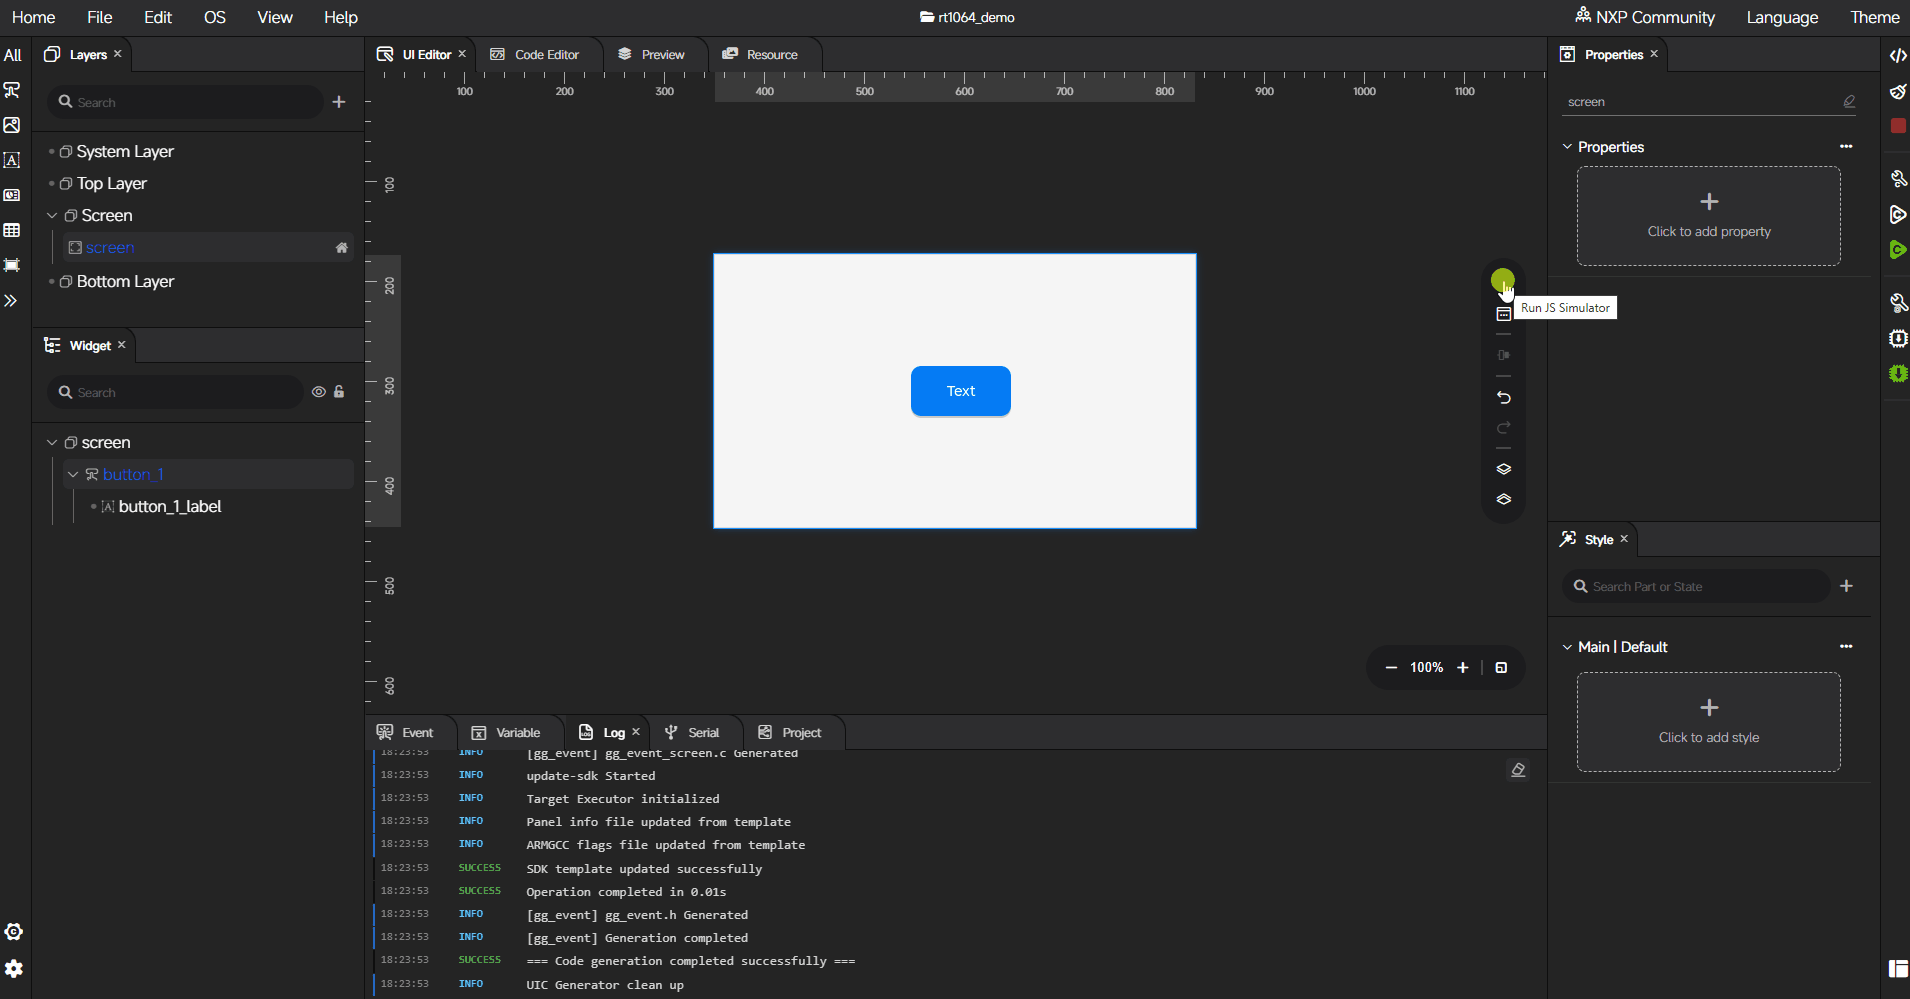Viewport: 1910px width, 999px height.
Task: Click the undo arrow in the canvas toolbar
Action: pos(1503,397)
